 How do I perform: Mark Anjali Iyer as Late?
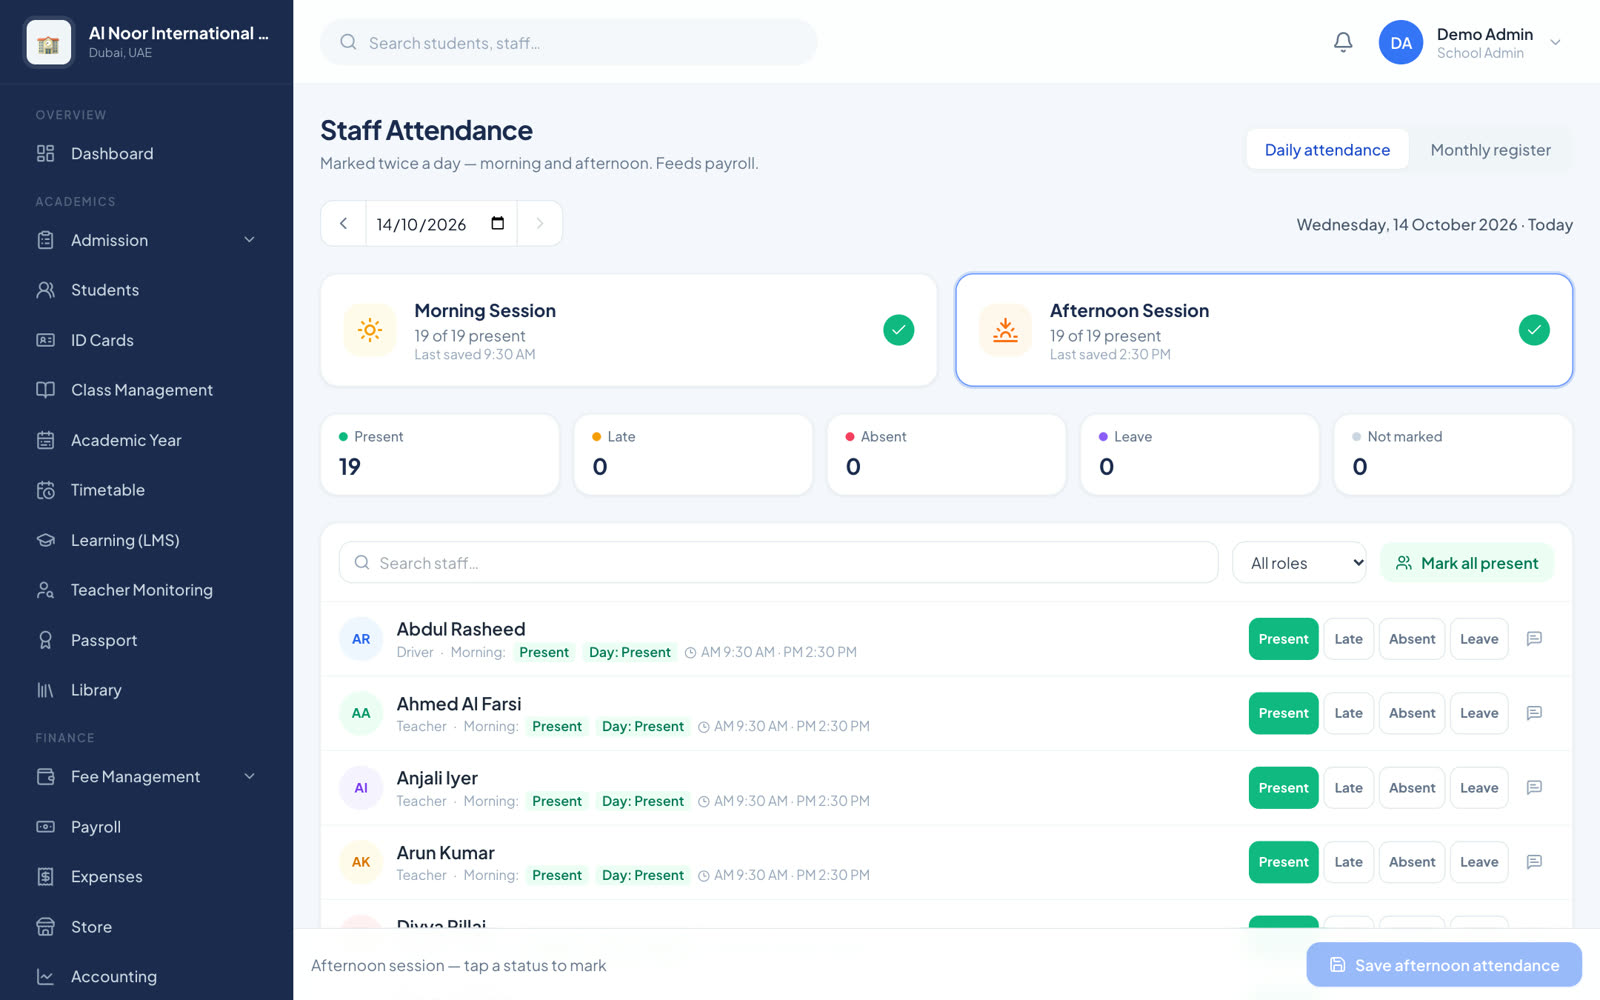click(x=1348, y=788)
